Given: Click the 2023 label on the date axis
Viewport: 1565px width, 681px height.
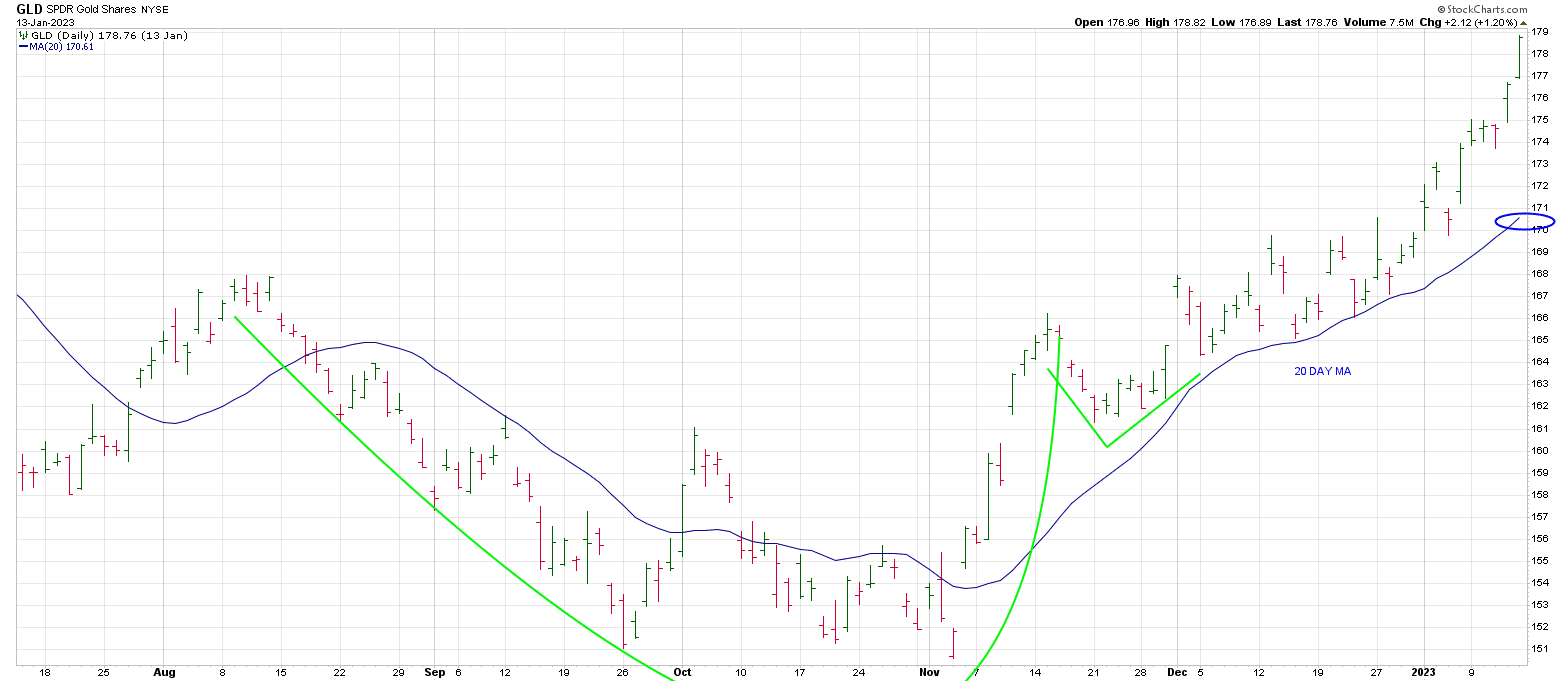Looking at the screenshot, I should pos(1424,673).
